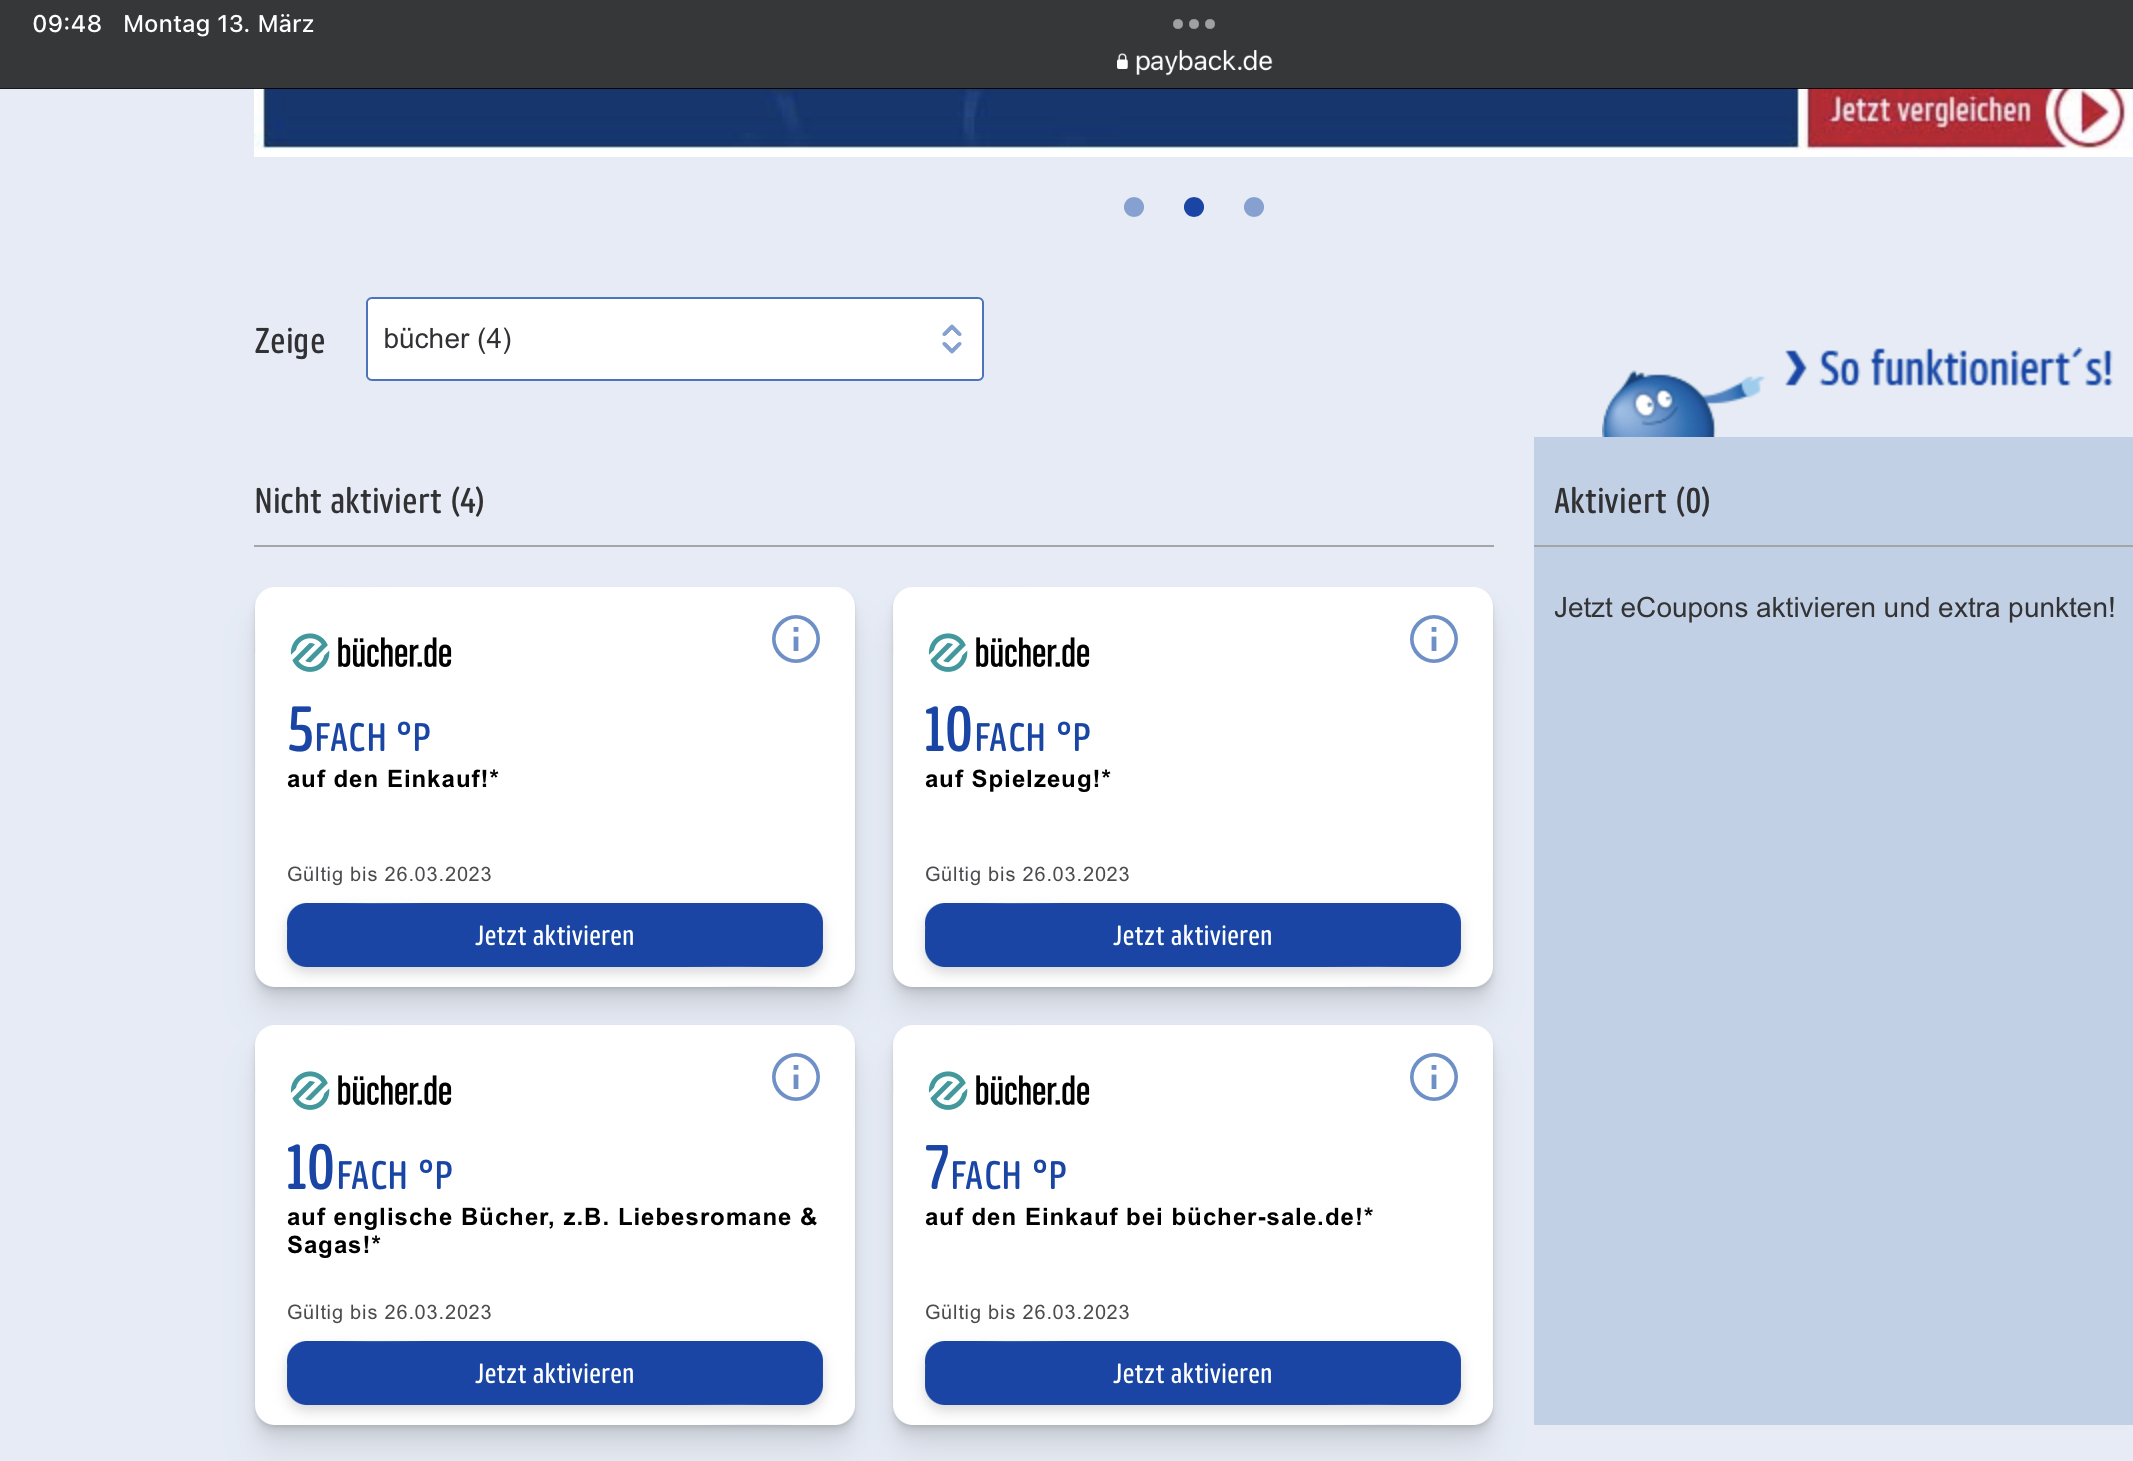Click 'auf englische Bücher, z.B. Liebesromane & Sagas!*' text
2133x1461 pixels.
[552, 1231]
